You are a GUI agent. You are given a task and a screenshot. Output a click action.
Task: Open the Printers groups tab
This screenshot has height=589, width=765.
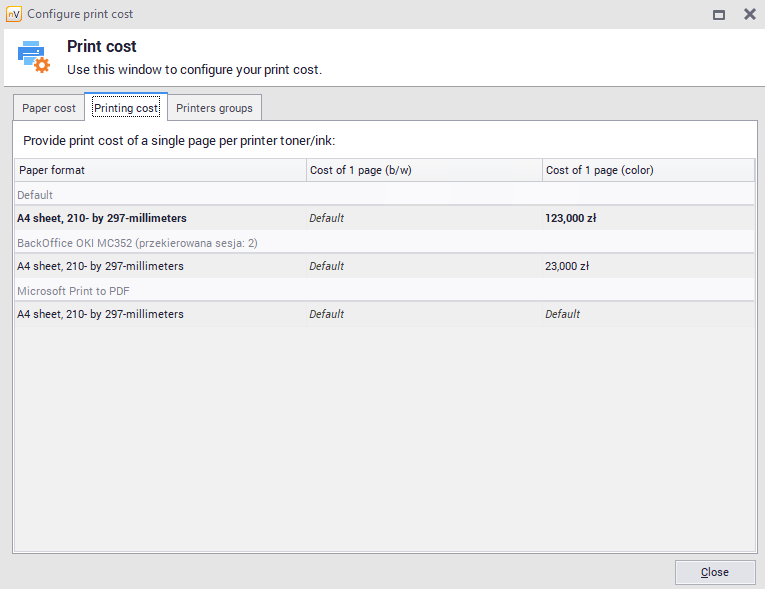214,108
